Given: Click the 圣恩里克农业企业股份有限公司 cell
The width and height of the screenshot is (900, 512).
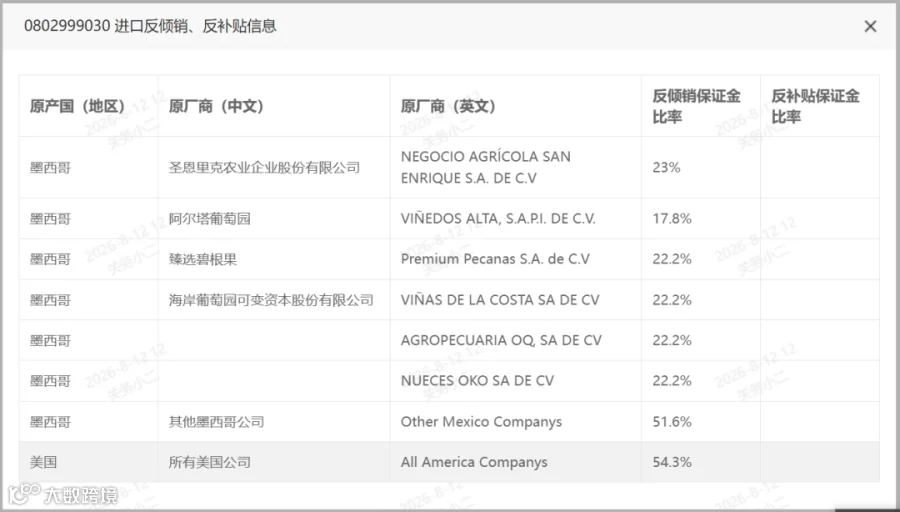Looking at the screenshot, I should click(x=274, y=168).
